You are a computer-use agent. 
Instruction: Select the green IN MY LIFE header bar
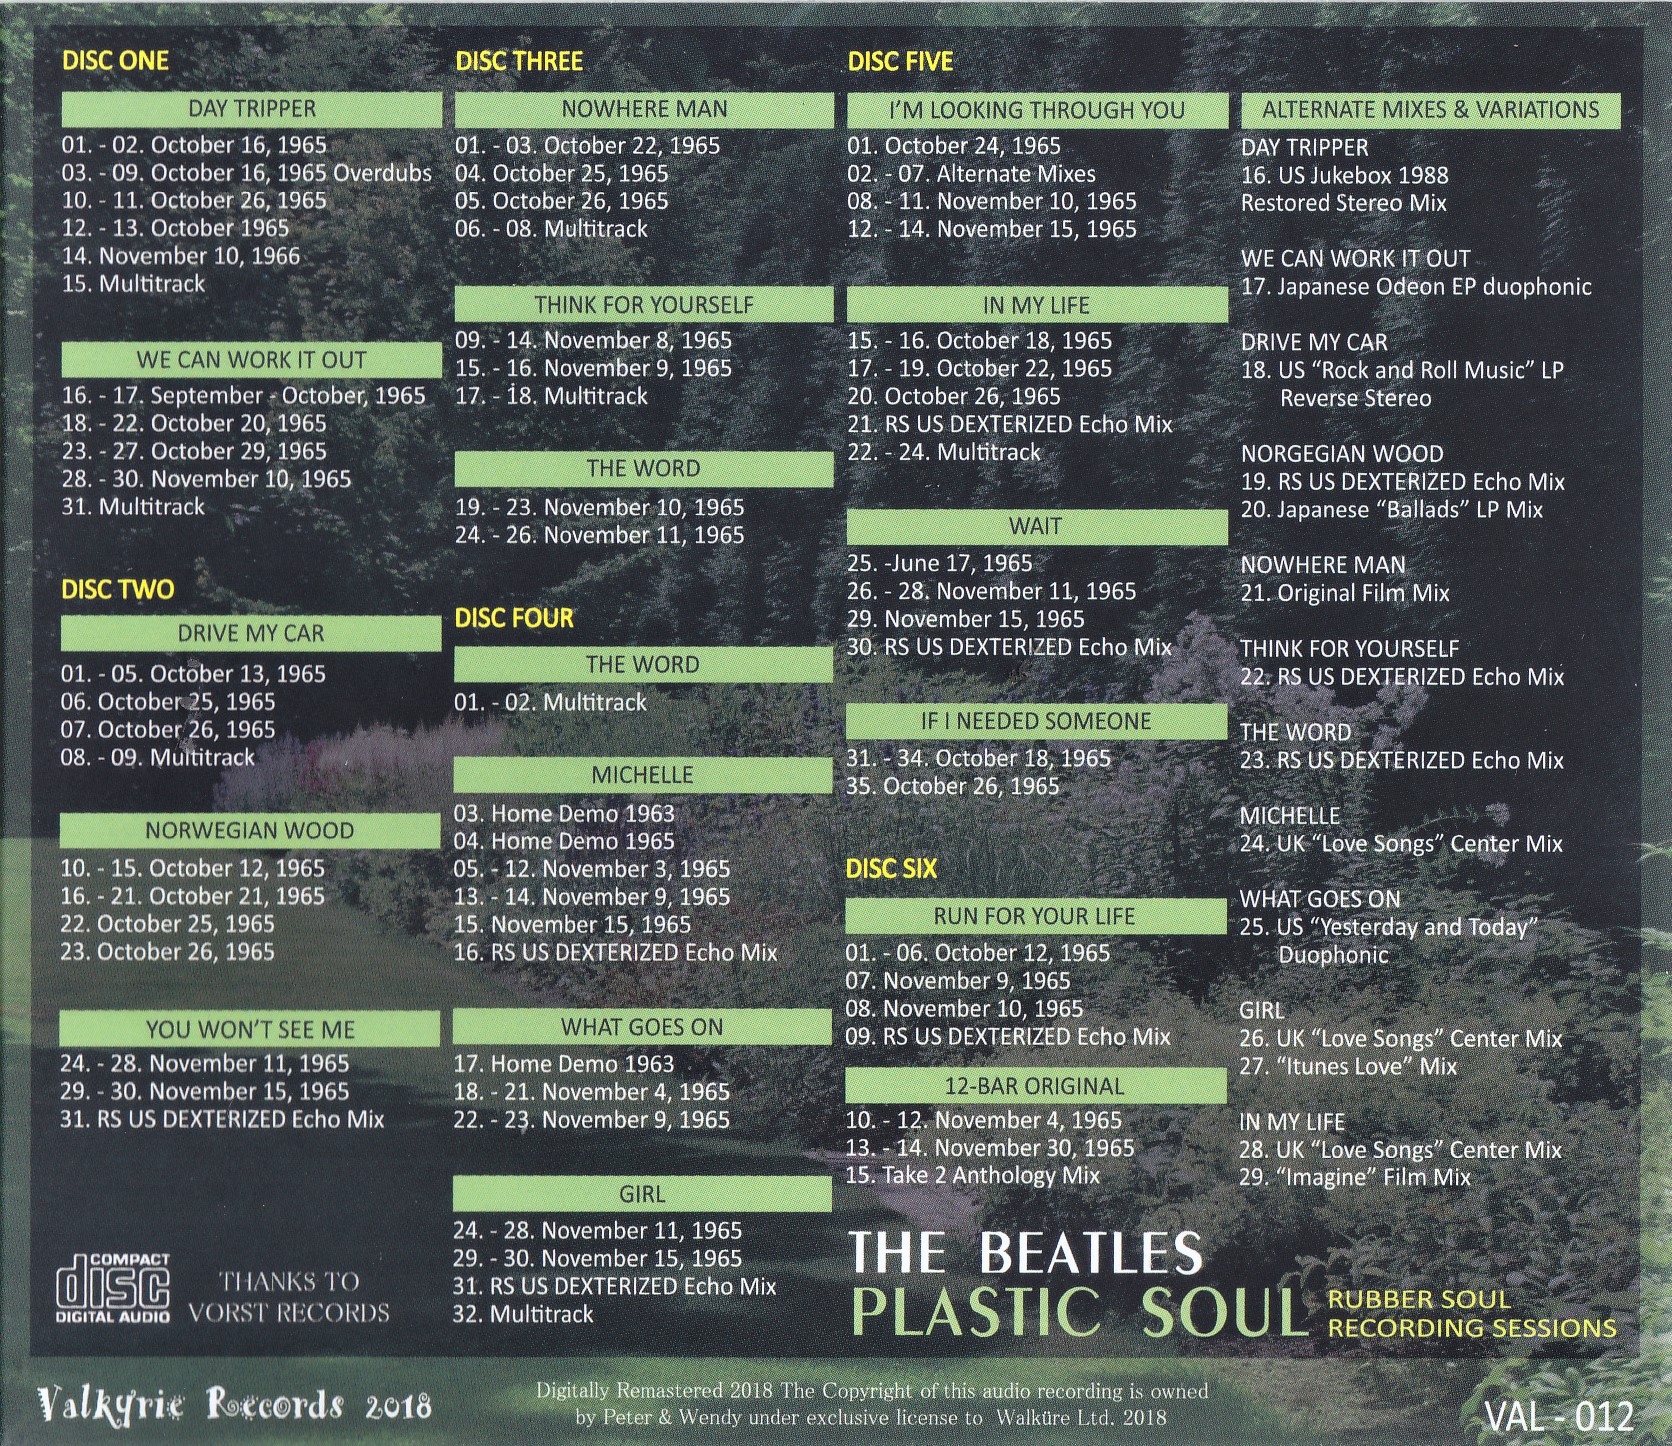tap(1037, 305)
